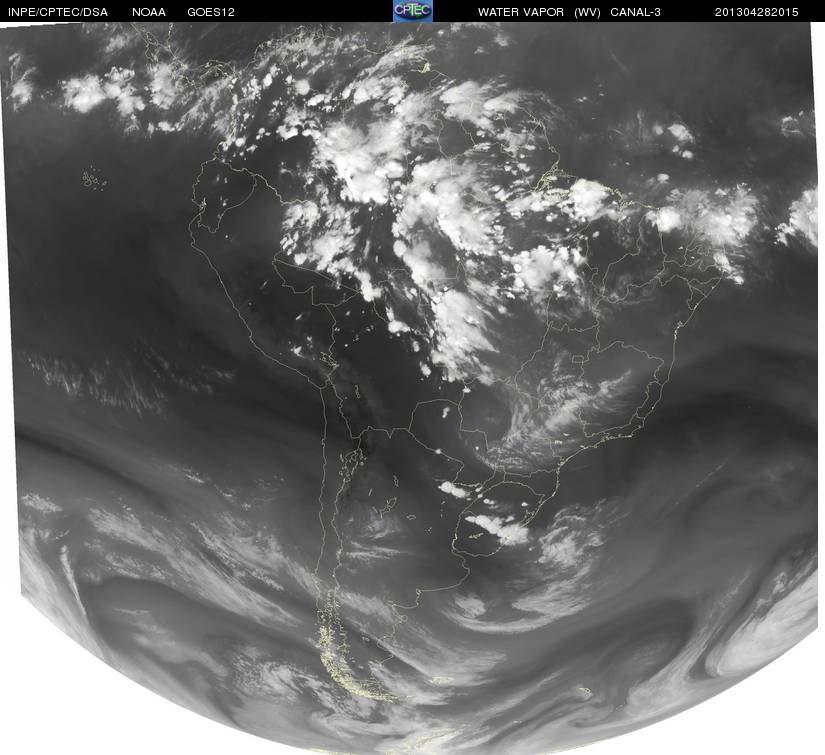Select the INPE/CPTEC/DSA header text
825x755 pixels.
[x=57, y=12]
